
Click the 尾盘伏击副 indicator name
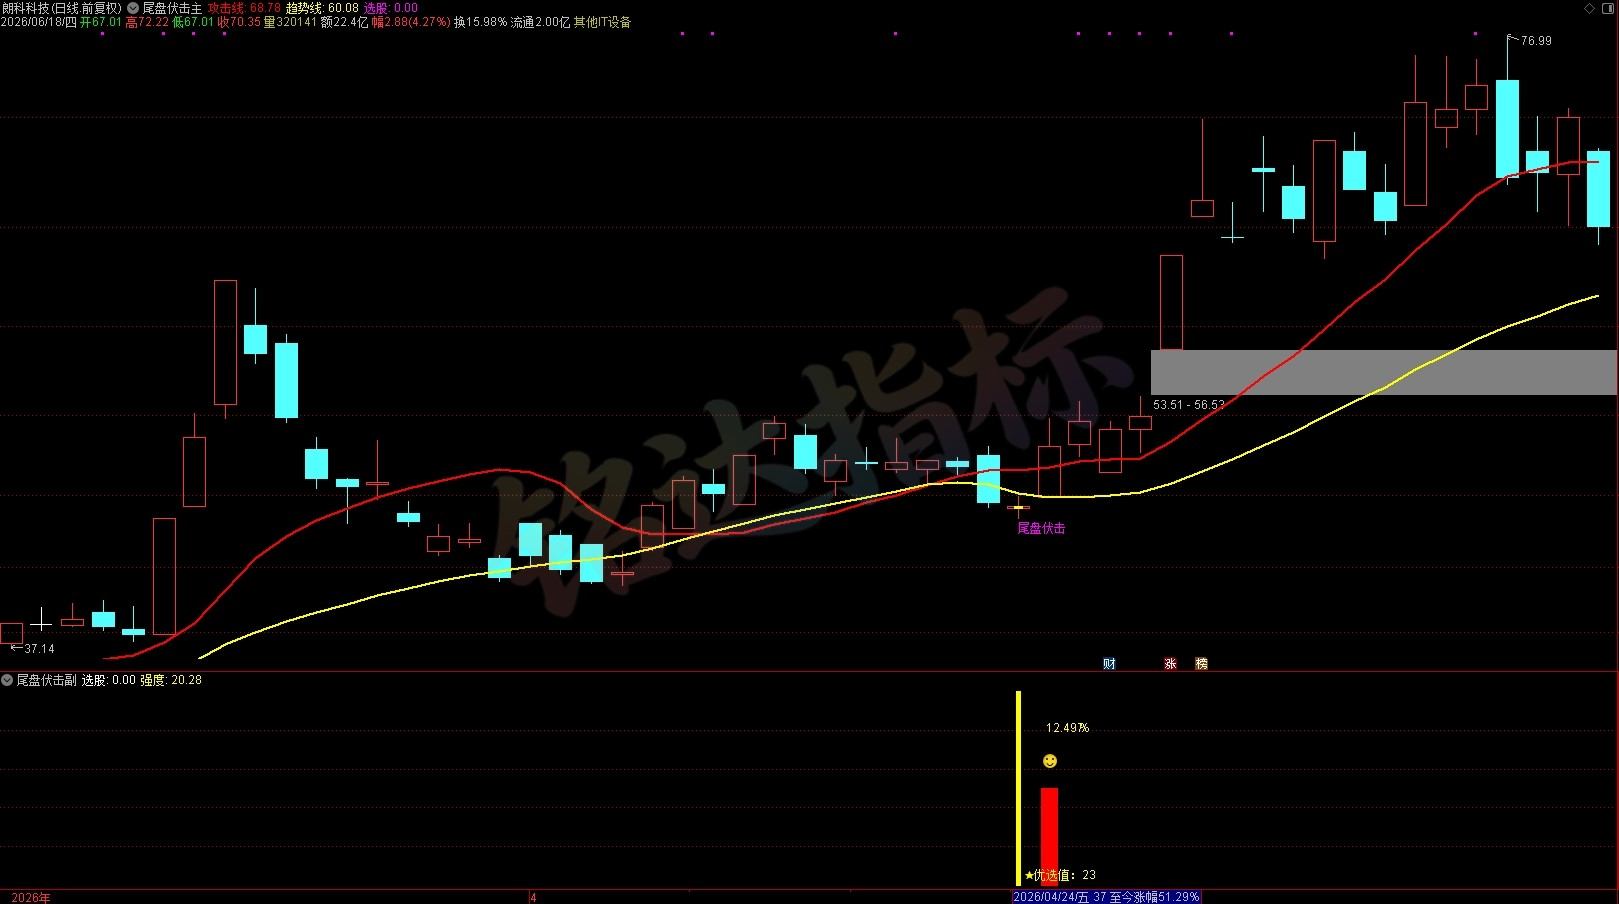(x=46, y=680)
